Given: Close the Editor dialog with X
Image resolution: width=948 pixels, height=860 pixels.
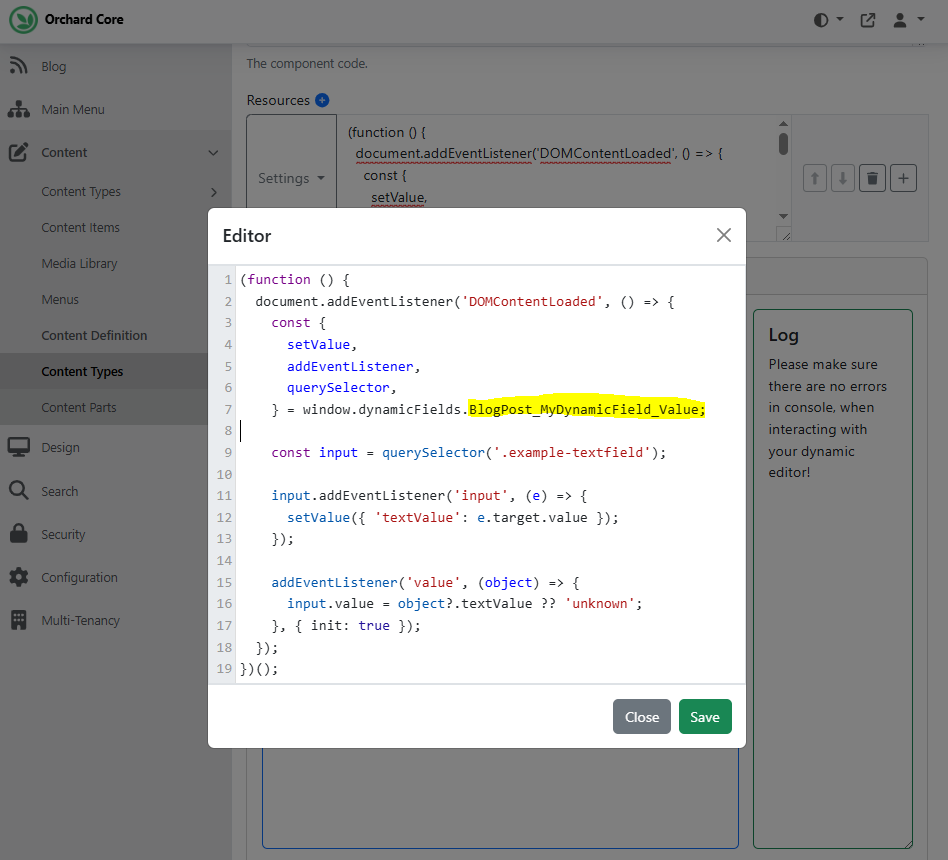Looking at the screenshot, I should pos(724,235).
